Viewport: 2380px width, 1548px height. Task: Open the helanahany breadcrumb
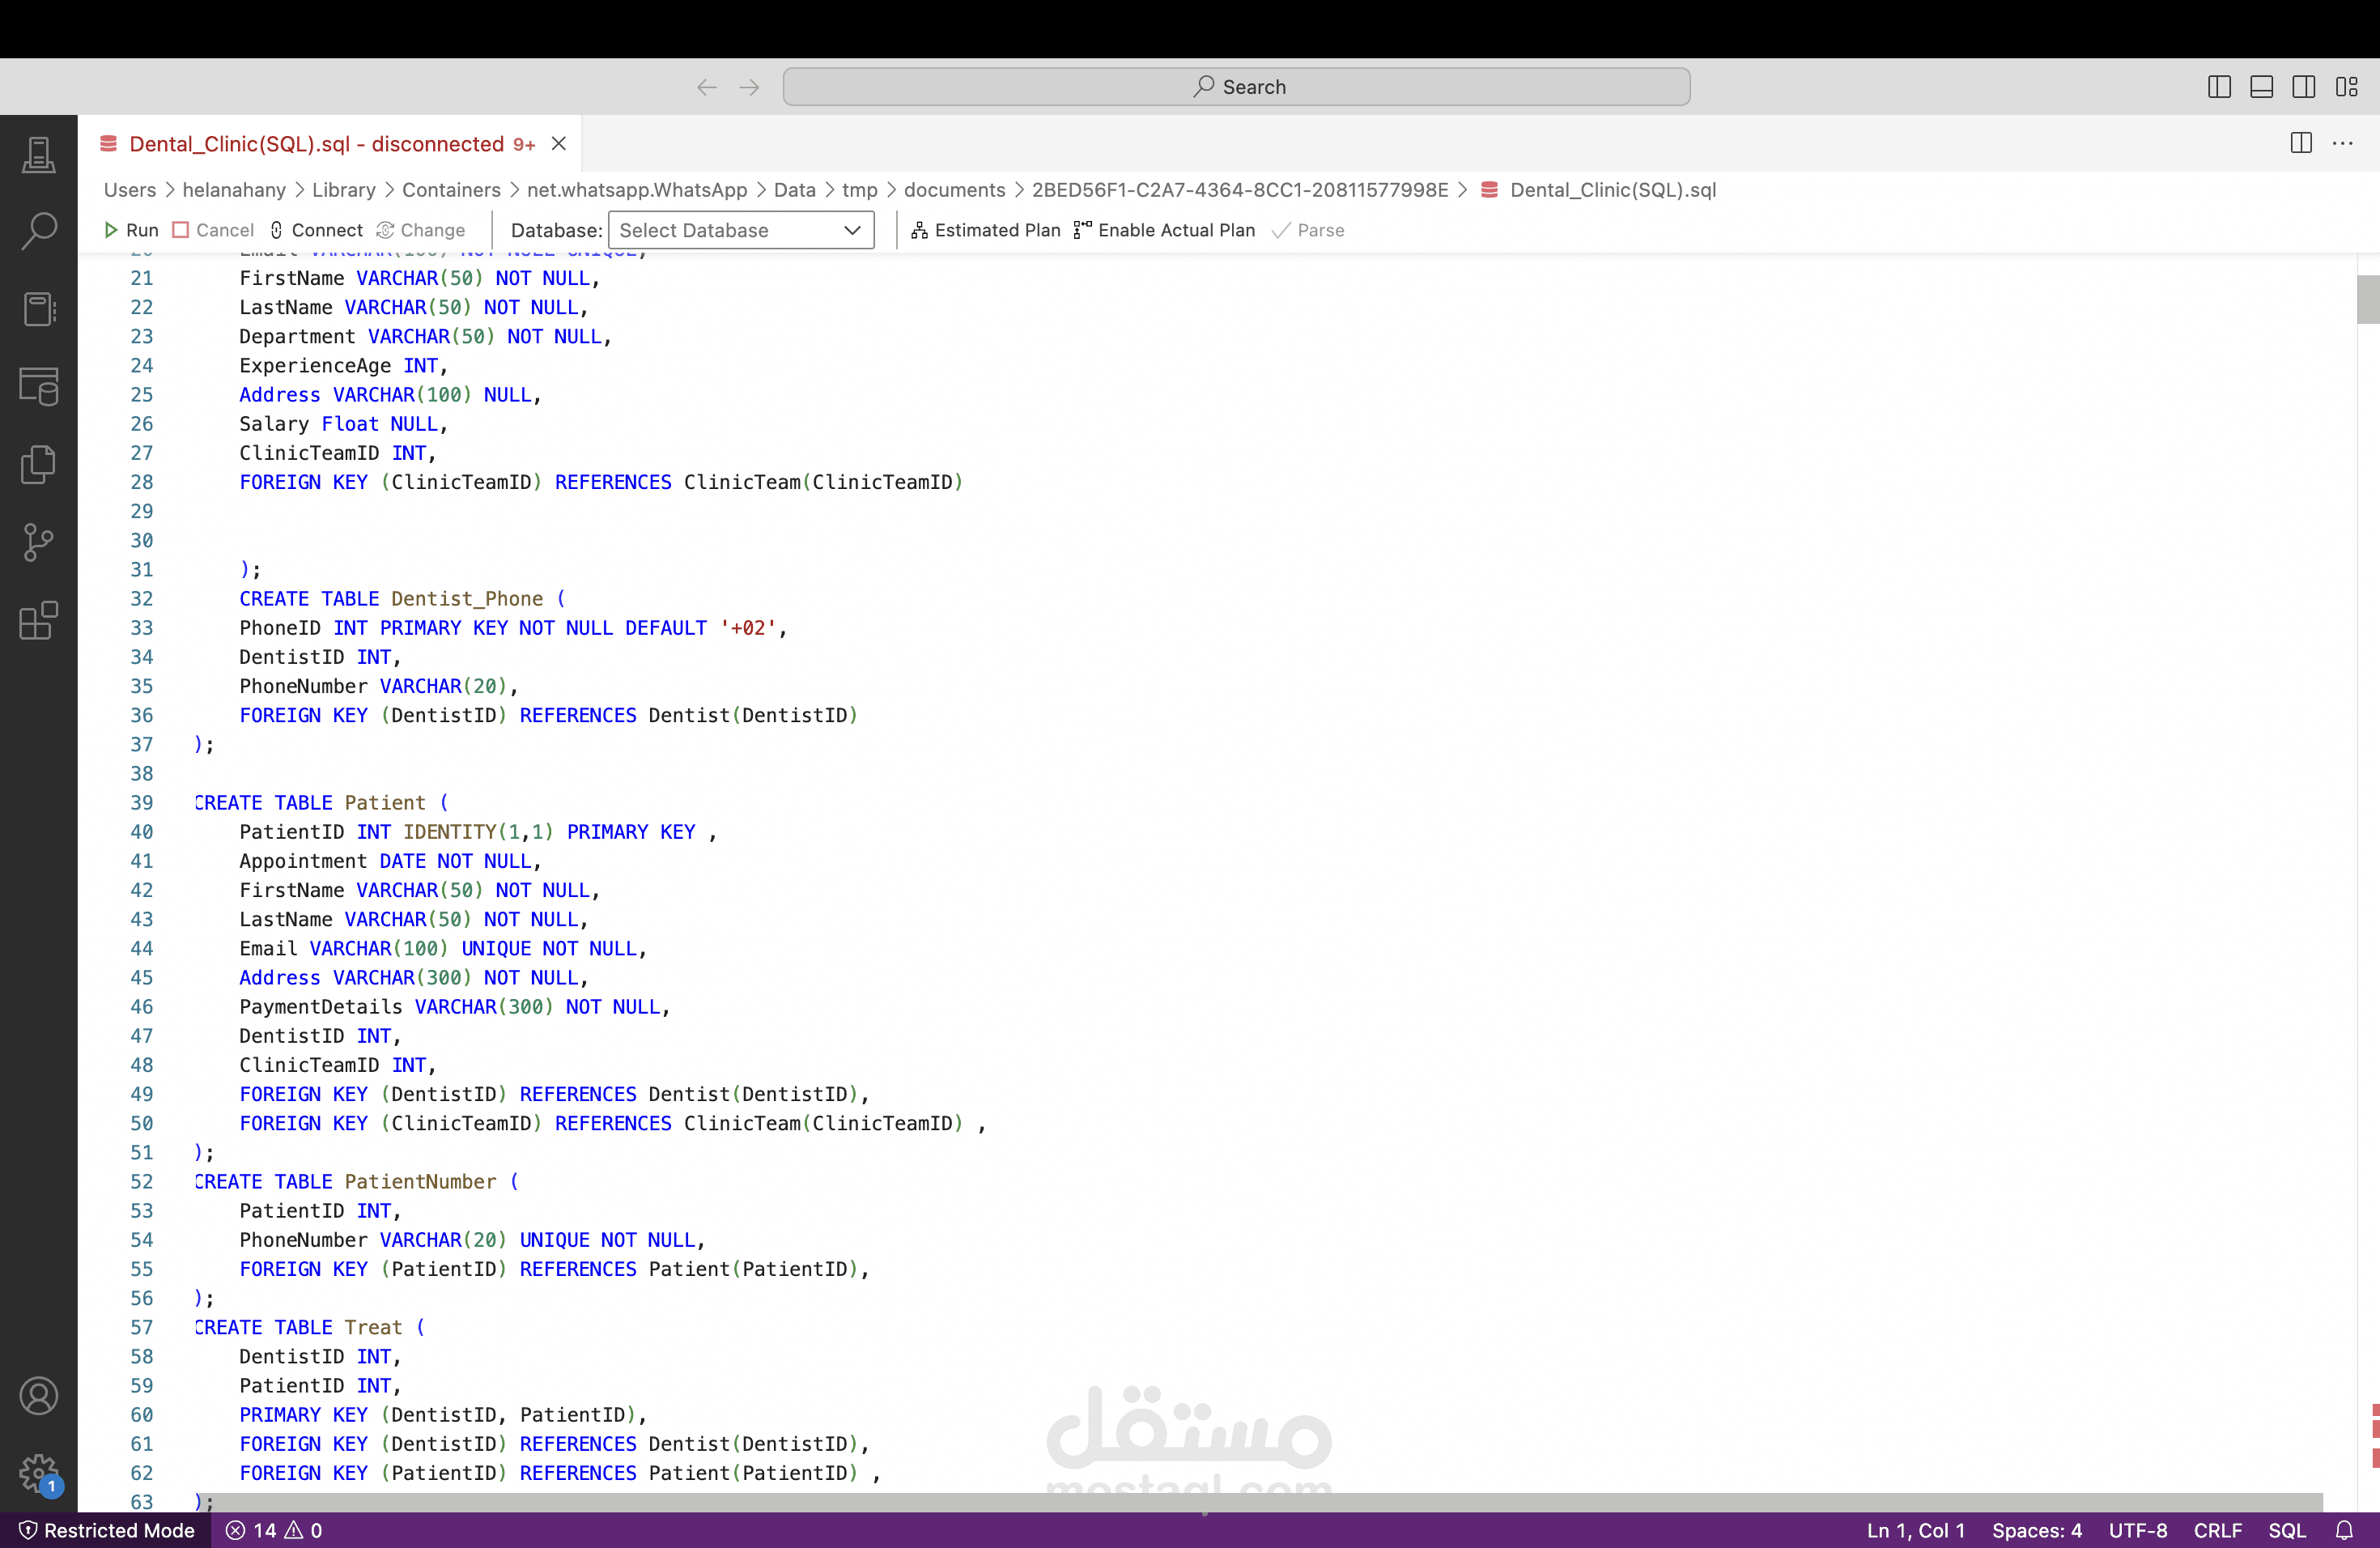click(x=234, y=190)
